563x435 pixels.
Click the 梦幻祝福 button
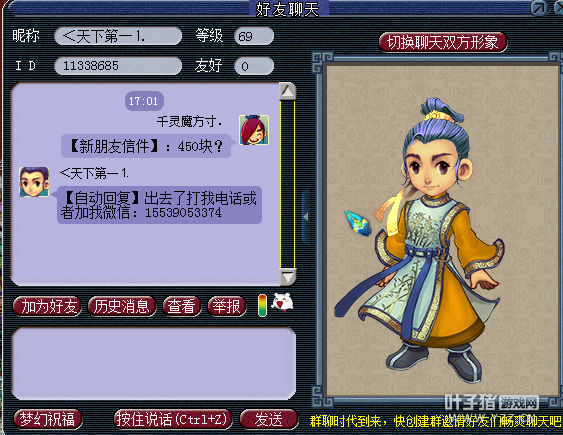[x=48, y=419]
